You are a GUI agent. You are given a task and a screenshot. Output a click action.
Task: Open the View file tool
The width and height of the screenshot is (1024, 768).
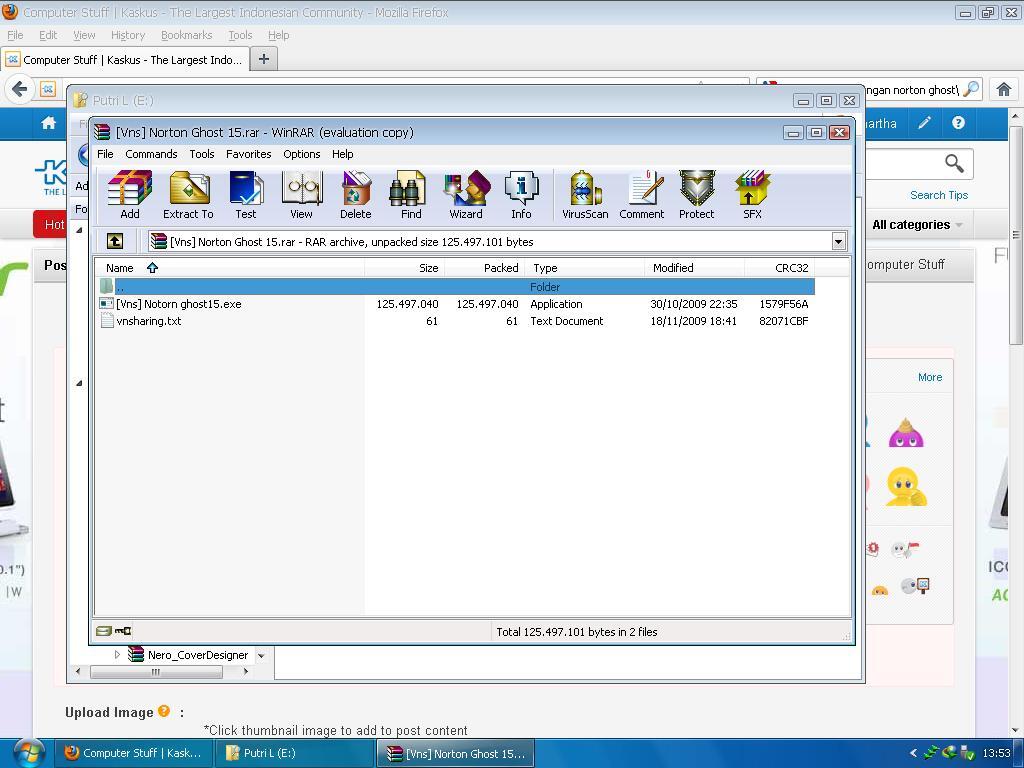point(301,194)
